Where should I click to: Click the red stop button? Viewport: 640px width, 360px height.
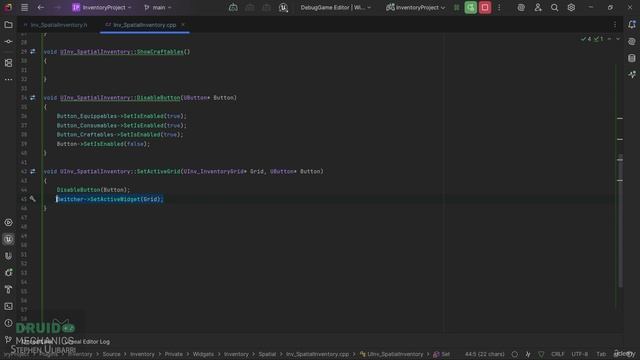tap(485, 7)
